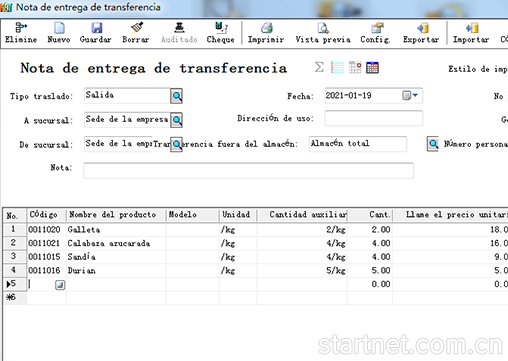Screen dimensions: 508x361
Task: Click into the Nota text field
Action: click(248, 171)
